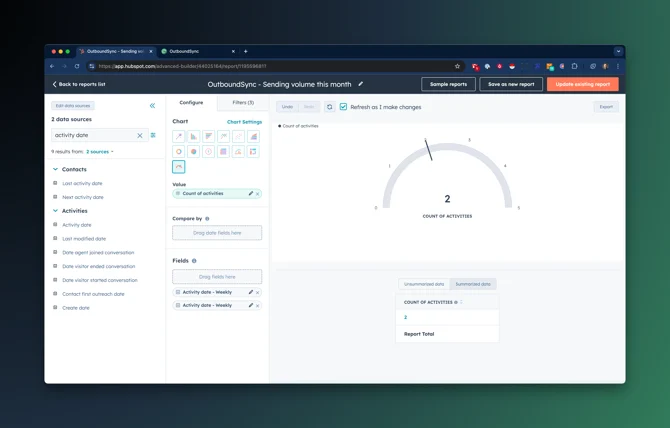This screenshot has width=670, height=428.
Task: Edit the Count of activities value
Action: tap(251, 193)
